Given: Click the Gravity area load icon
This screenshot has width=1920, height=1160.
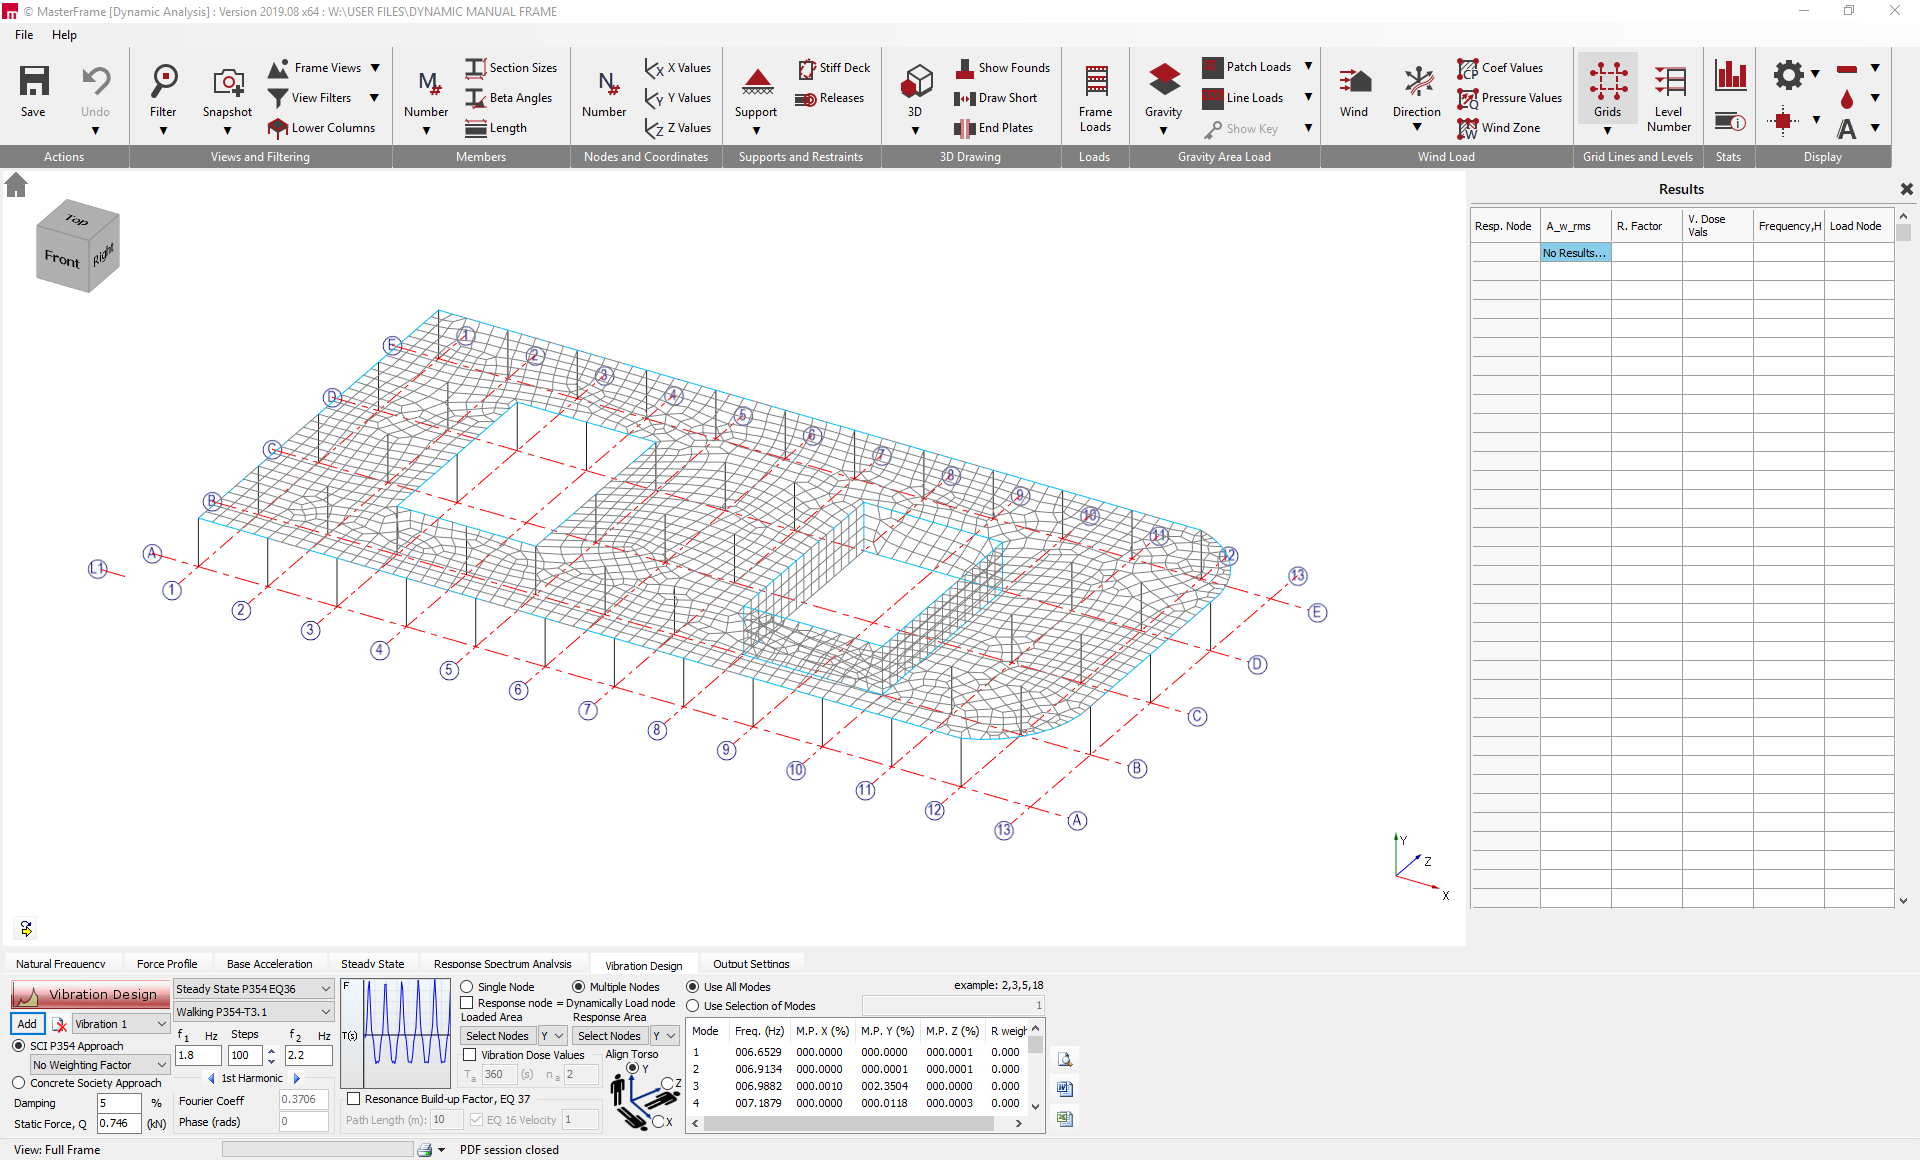Looking at the screenshot, I should tap(1164, 81).
